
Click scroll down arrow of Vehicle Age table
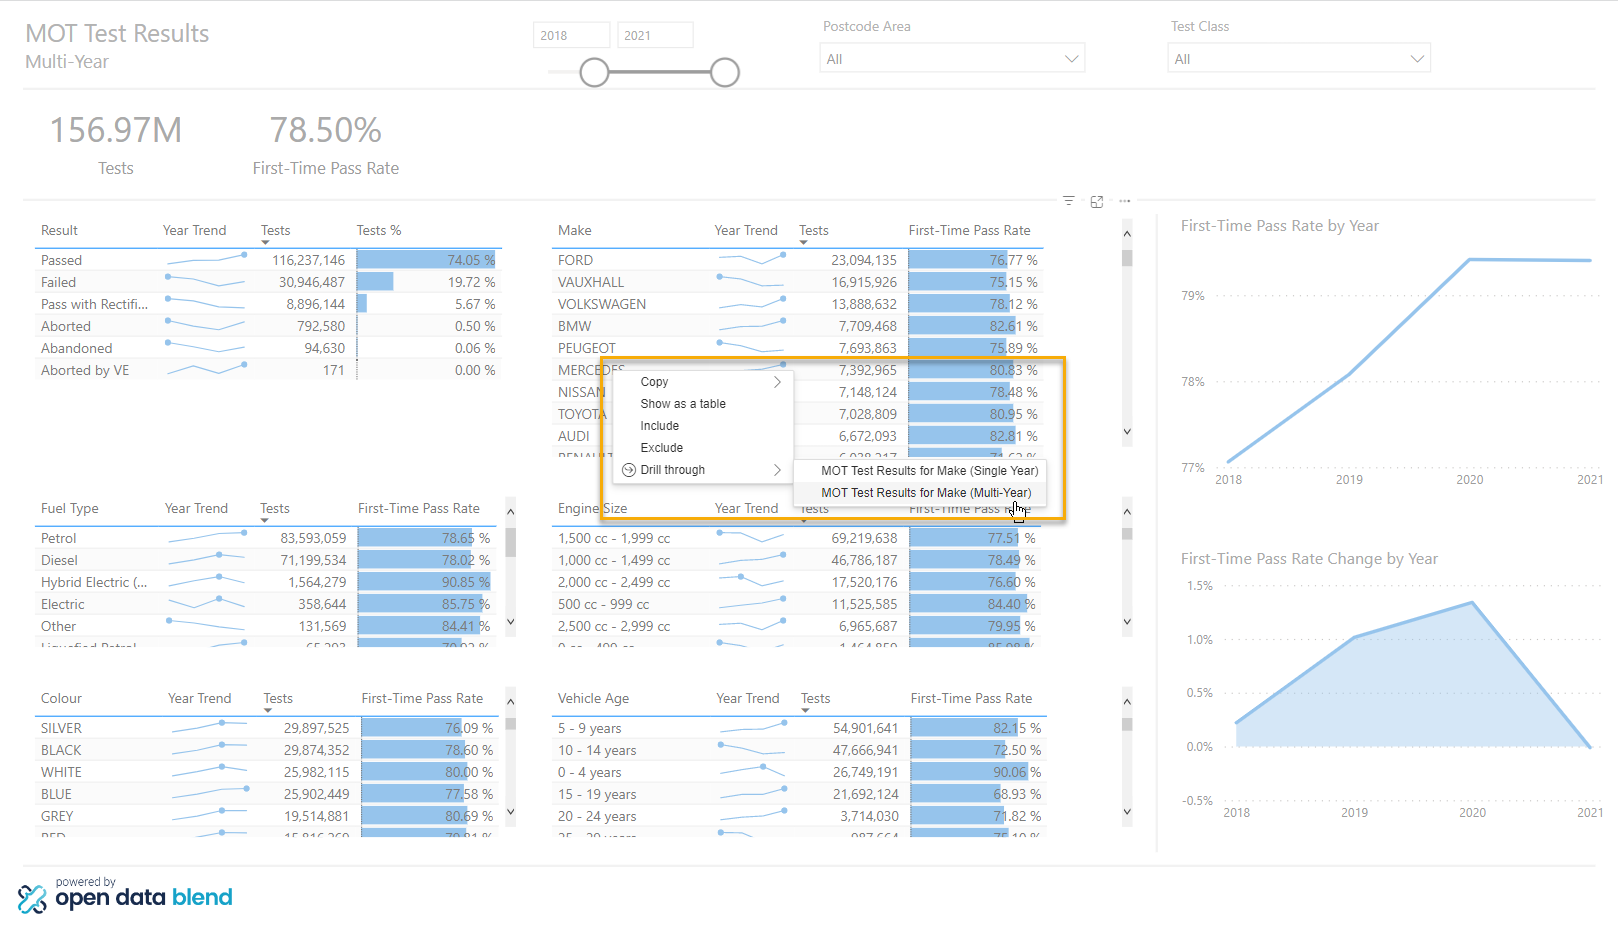pos(1127,812)
